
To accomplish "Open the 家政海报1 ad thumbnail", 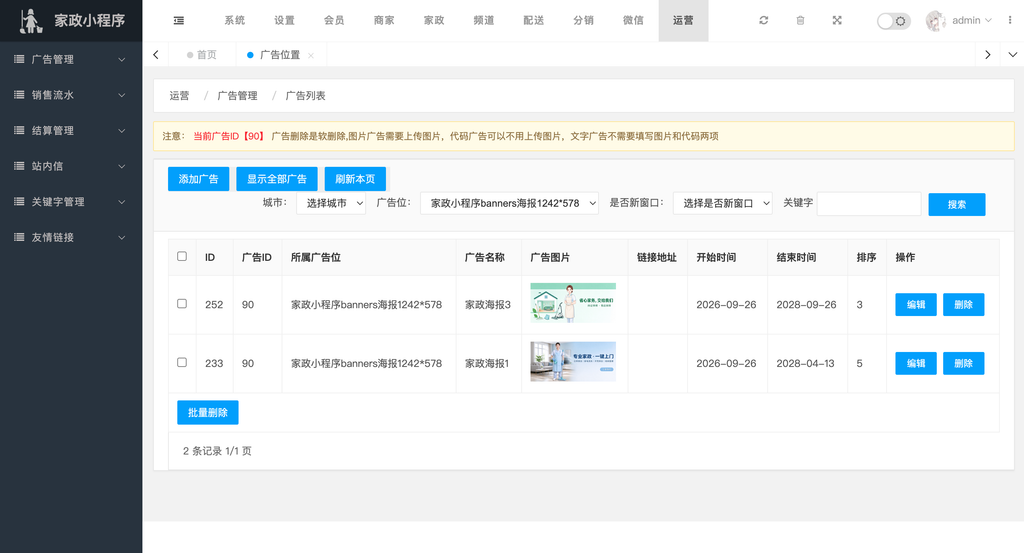I will pos(573,362).
